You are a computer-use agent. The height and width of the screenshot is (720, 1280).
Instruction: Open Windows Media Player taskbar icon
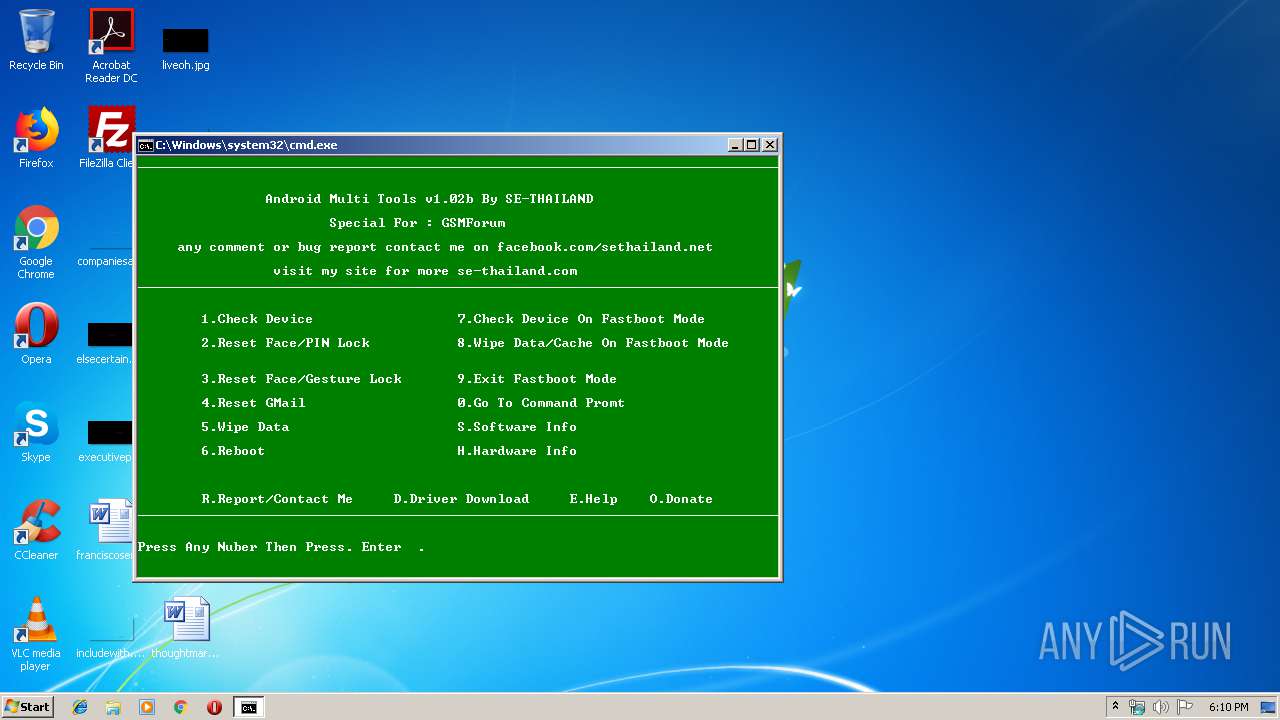(147, 707)
